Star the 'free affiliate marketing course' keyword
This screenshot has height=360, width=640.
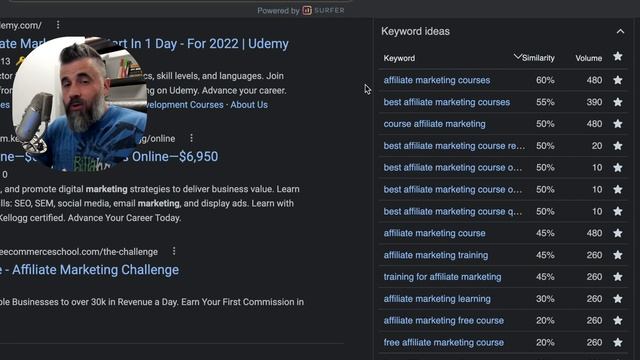618,342
